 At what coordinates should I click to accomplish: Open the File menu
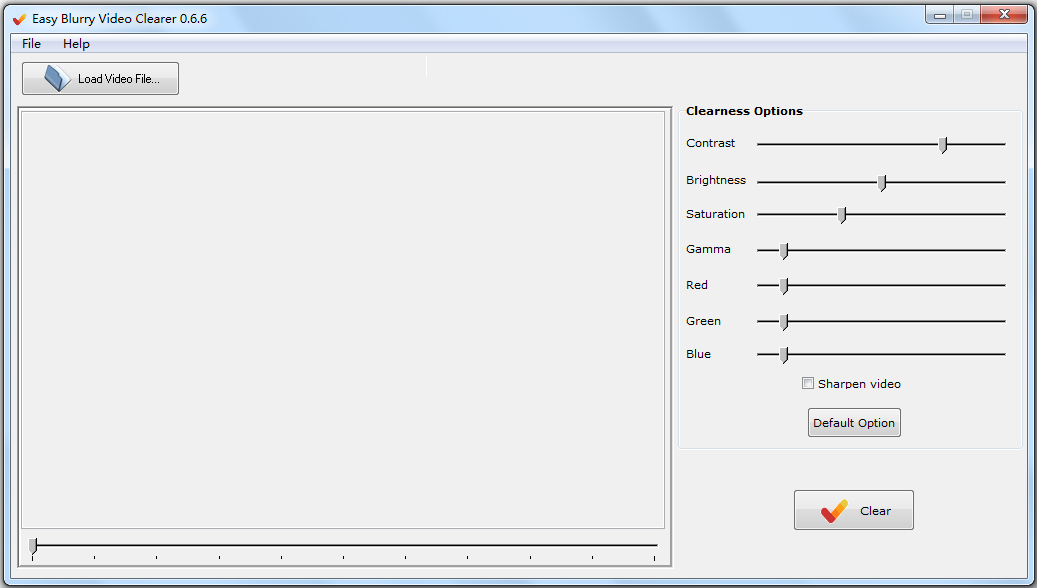pos(32,44)
